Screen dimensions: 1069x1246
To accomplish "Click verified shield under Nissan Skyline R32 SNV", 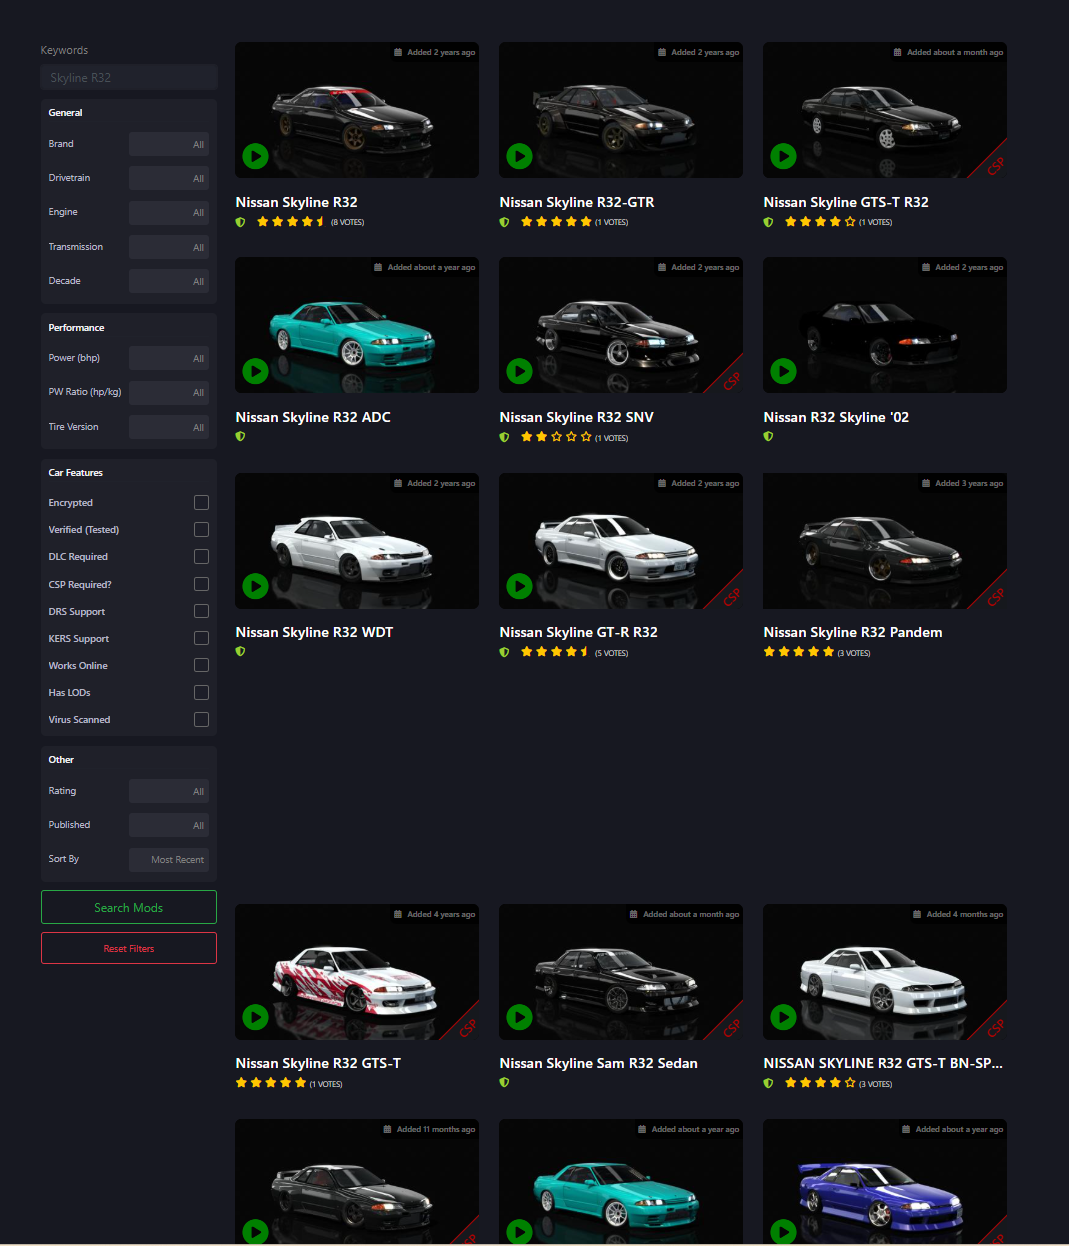I will [504, 437].
